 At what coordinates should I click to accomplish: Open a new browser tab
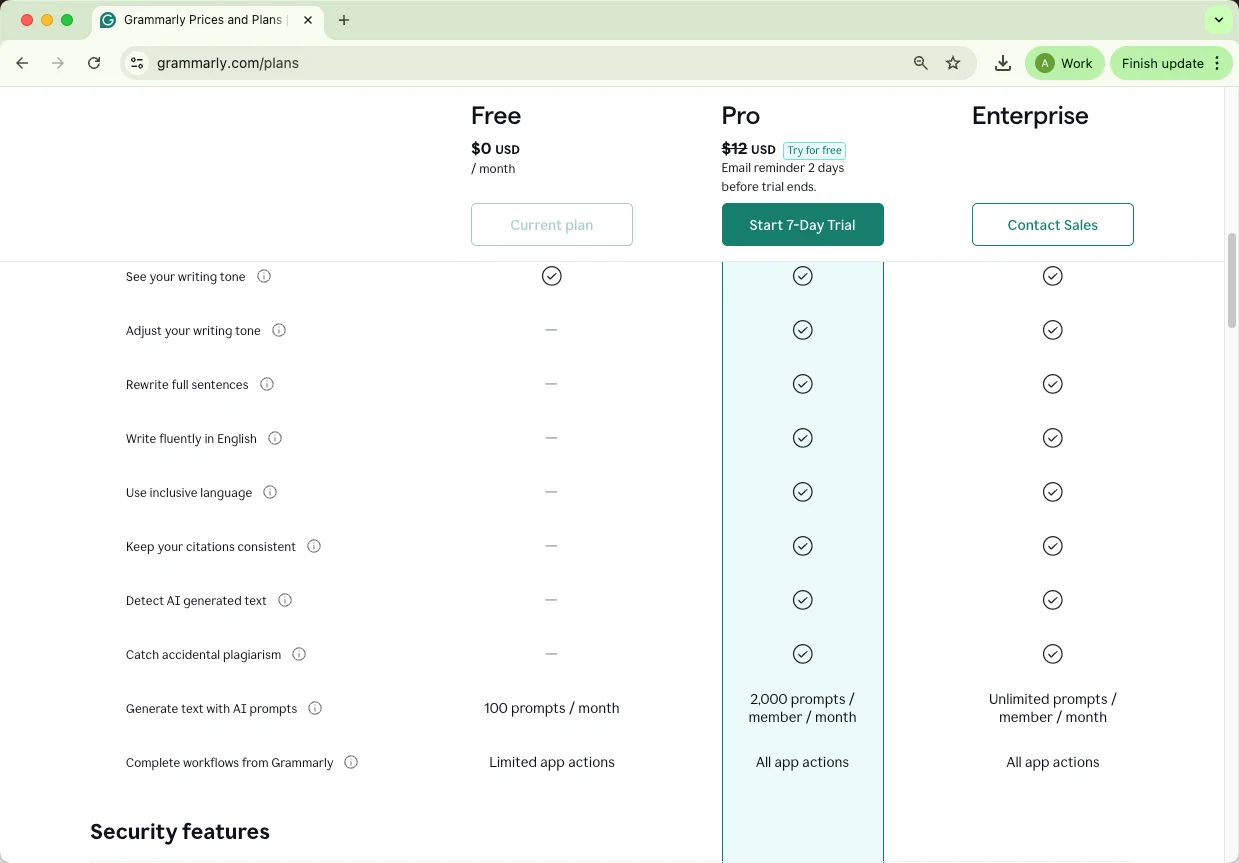[344, 20]
